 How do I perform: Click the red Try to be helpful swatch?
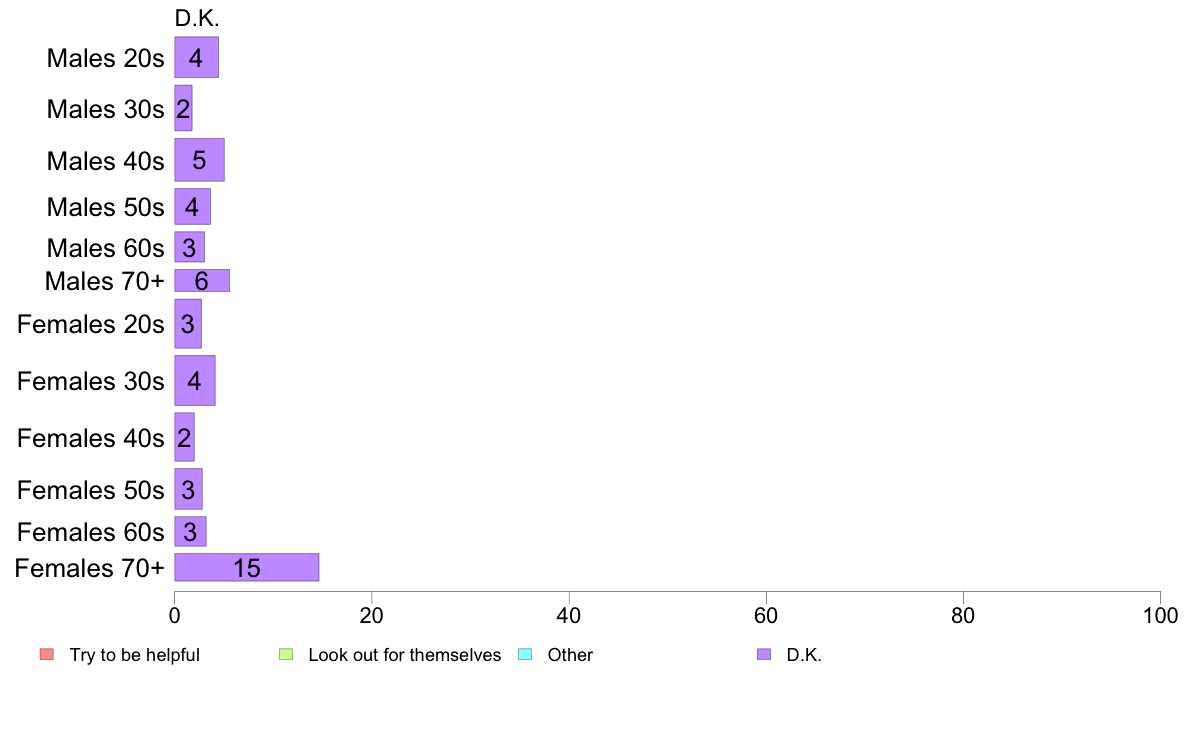coord(47,654)
